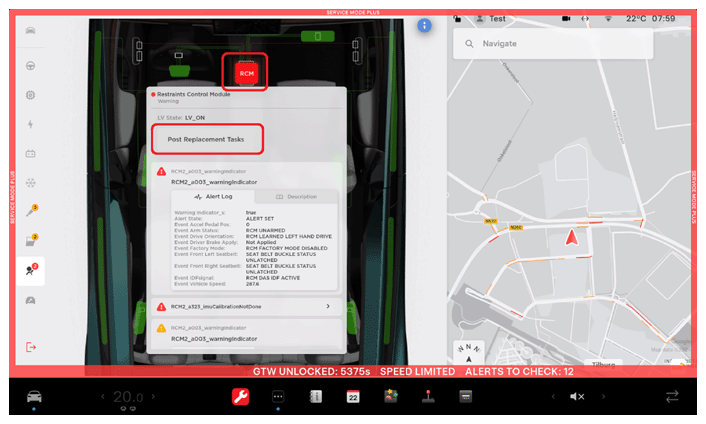Click the car controls icon in dock

coord(33,396)
